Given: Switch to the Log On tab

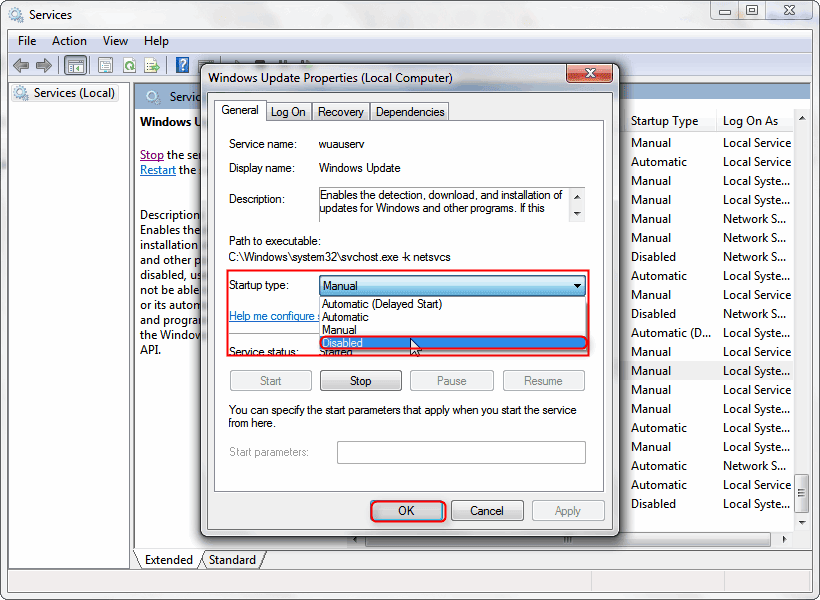Looking at the screenshot, I should pyautogui.click(x=288, y=112).
